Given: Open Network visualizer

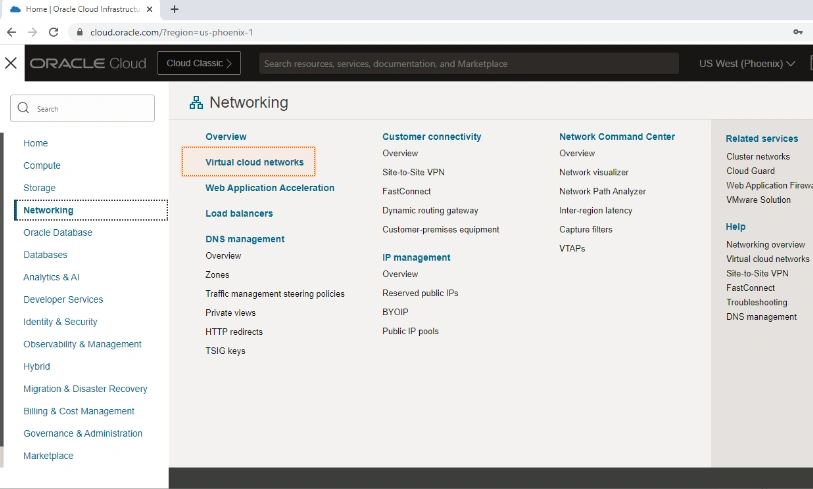Looking at the screenshot, I should click(594, 172).
